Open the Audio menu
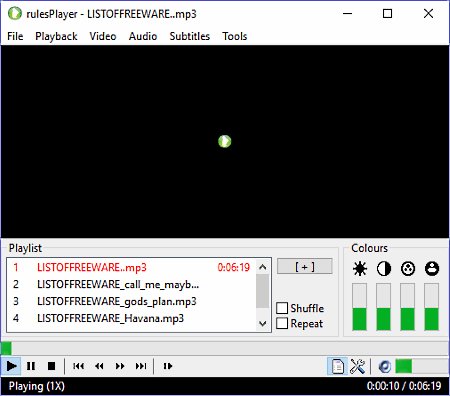Viewport: 450px width, 396px height. [x=143, y=36]
